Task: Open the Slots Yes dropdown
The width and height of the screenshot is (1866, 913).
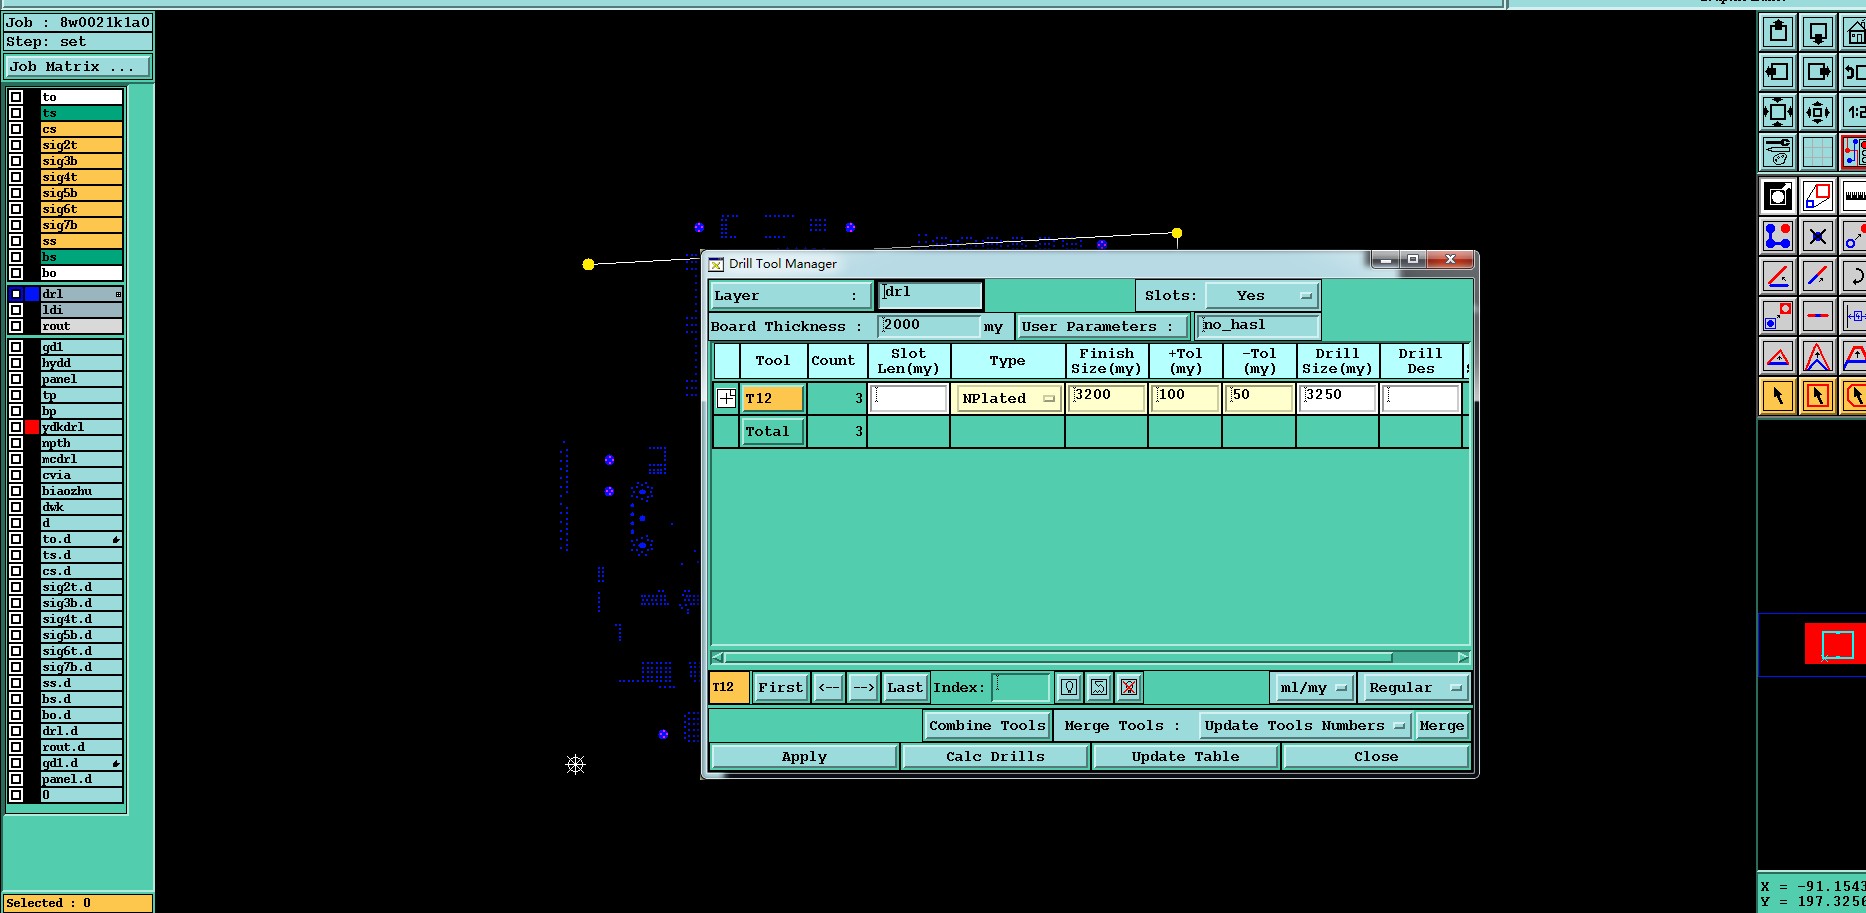Action: [x=1261, y=296]
